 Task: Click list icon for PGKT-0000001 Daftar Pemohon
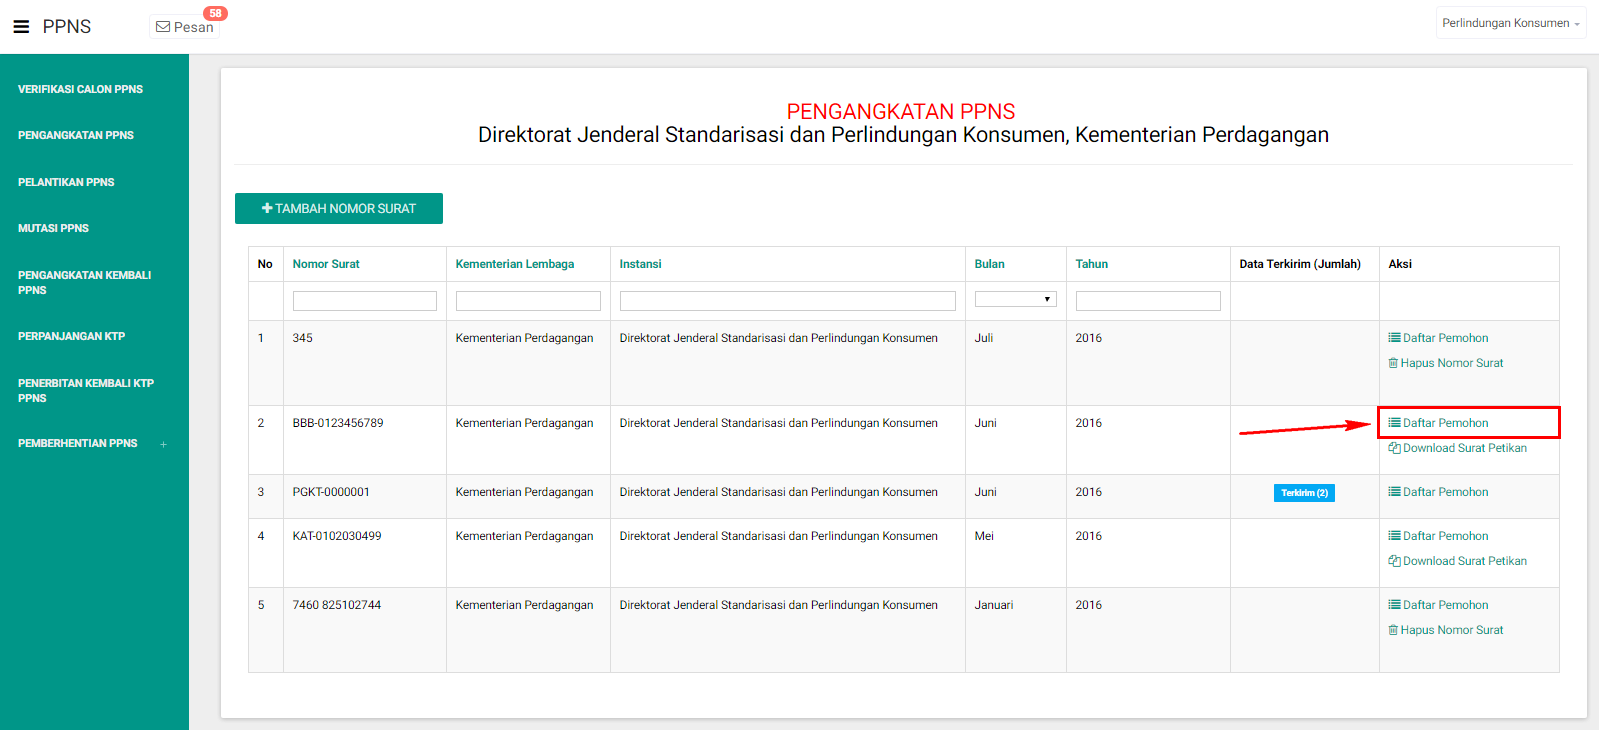(1394, 492)
